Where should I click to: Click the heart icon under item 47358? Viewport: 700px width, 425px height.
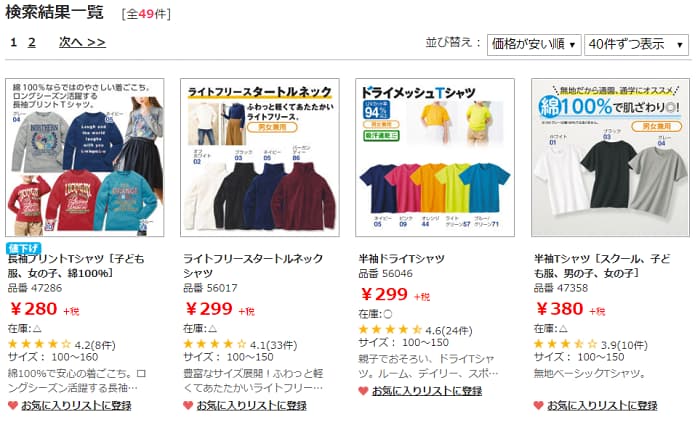(538, 405)
